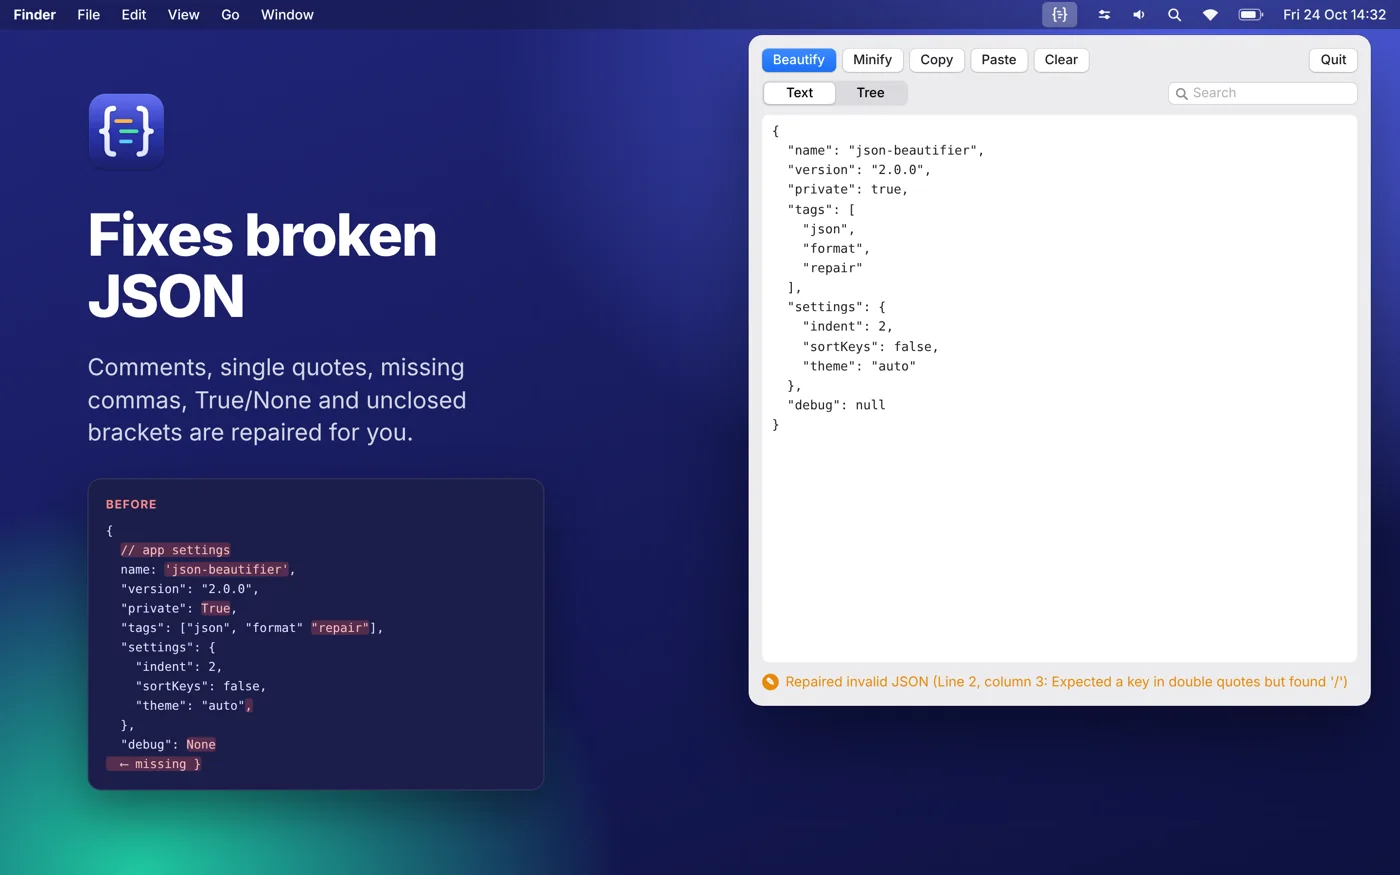Screen dimensions: 1400x875
Task: Open the Finder menu
Action: [x=35, y=15]
